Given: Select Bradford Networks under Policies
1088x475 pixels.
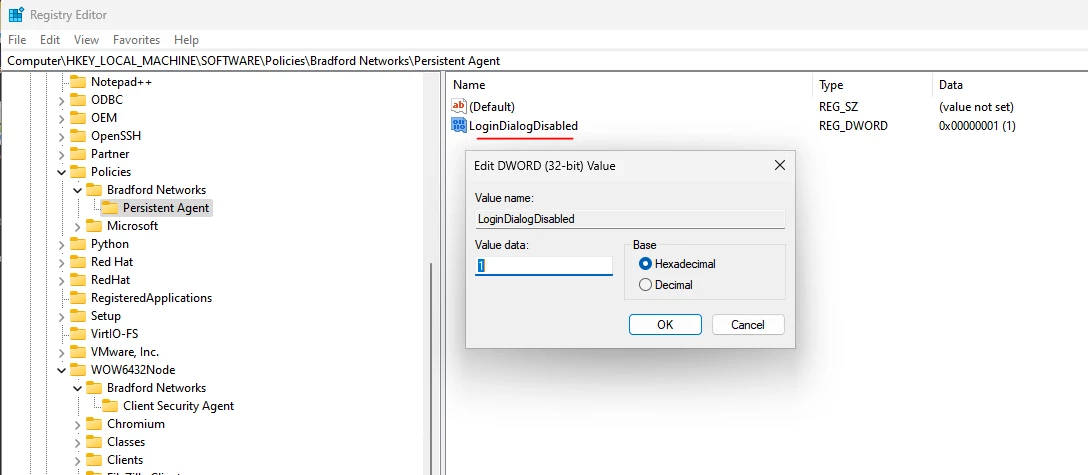Looking at the screenshot, I should coord(156,189).
